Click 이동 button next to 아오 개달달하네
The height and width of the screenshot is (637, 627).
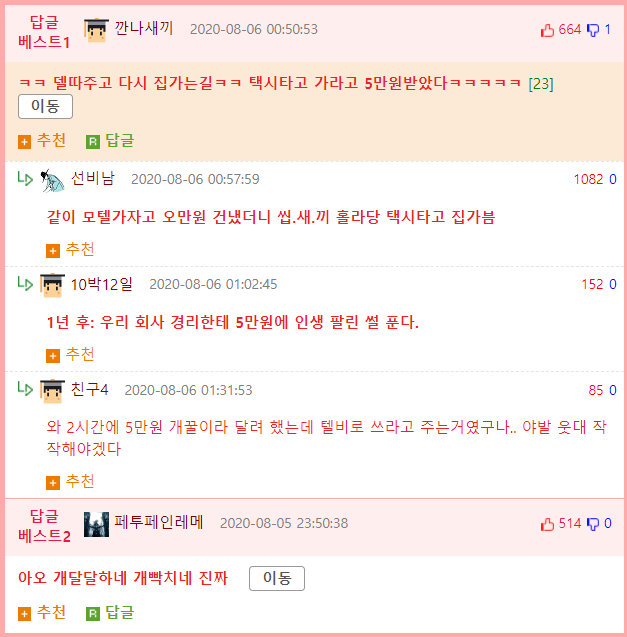[x=277, y=578]
